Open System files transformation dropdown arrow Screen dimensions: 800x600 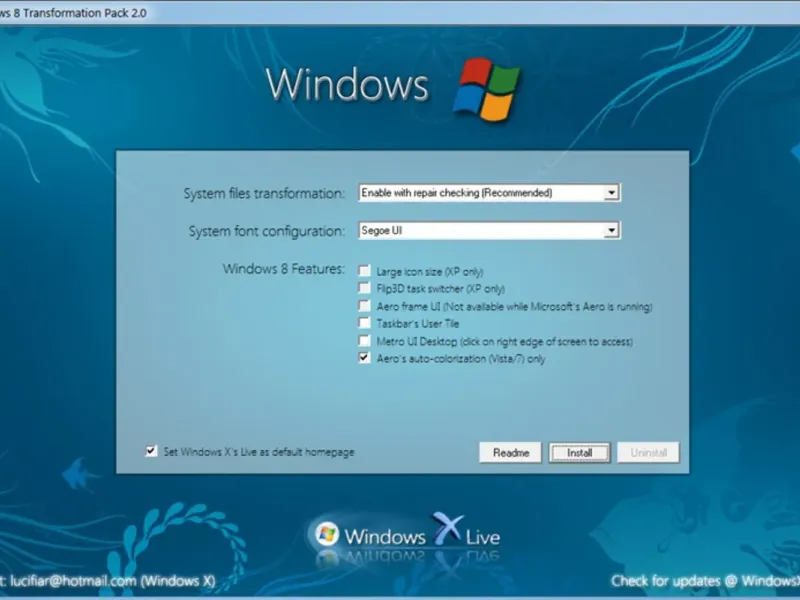pyautogui.click(x=611, y=193)
